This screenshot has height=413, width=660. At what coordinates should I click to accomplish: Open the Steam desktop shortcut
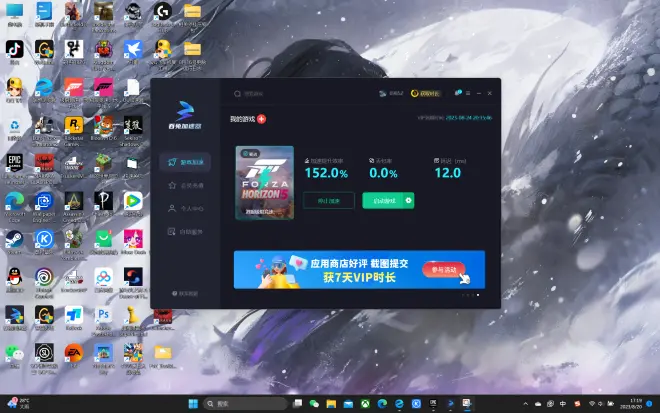tap(15, 240)
